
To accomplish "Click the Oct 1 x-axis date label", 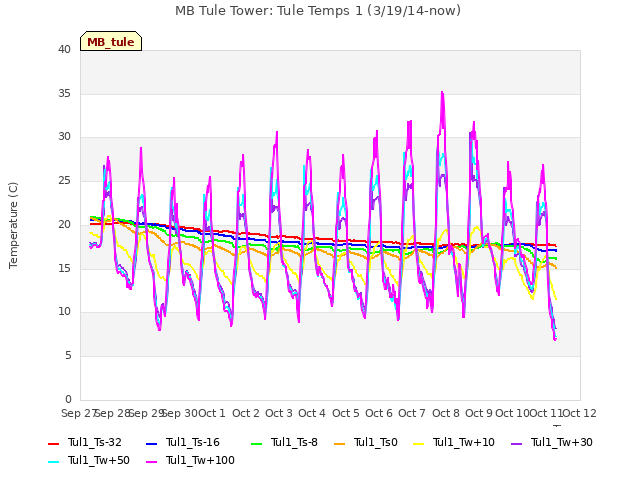I will tap(212, 413).
